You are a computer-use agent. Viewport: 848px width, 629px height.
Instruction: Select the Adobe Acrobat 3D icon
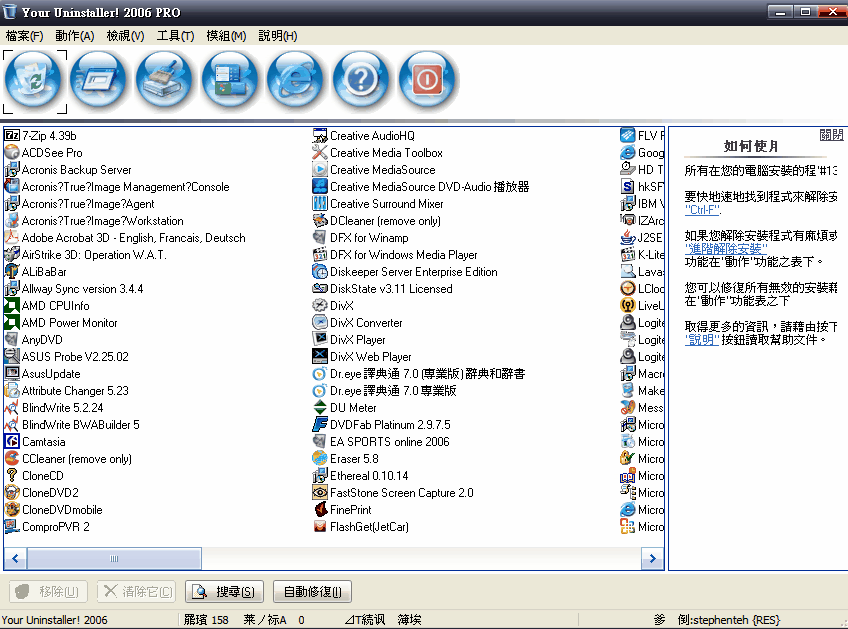tap(12, 237)
